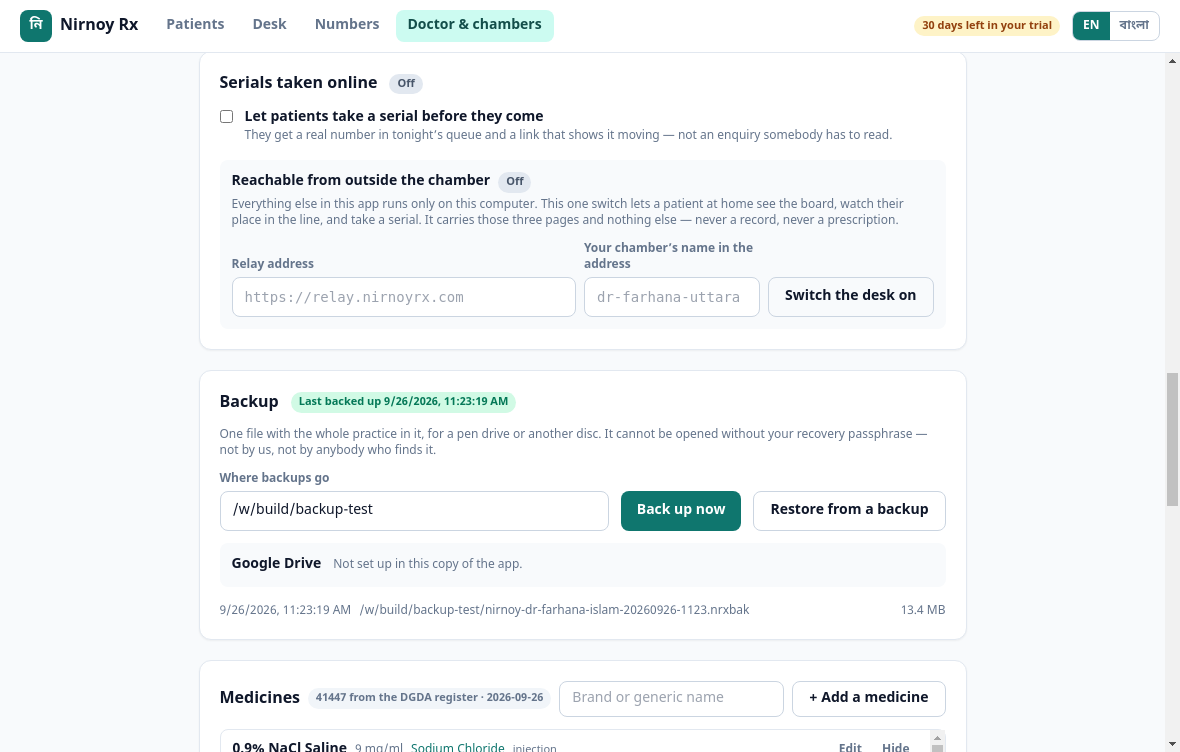Screen dimensions: 1180x752
Task: Click Restore from a backup
Action: [x=849, y=511]
